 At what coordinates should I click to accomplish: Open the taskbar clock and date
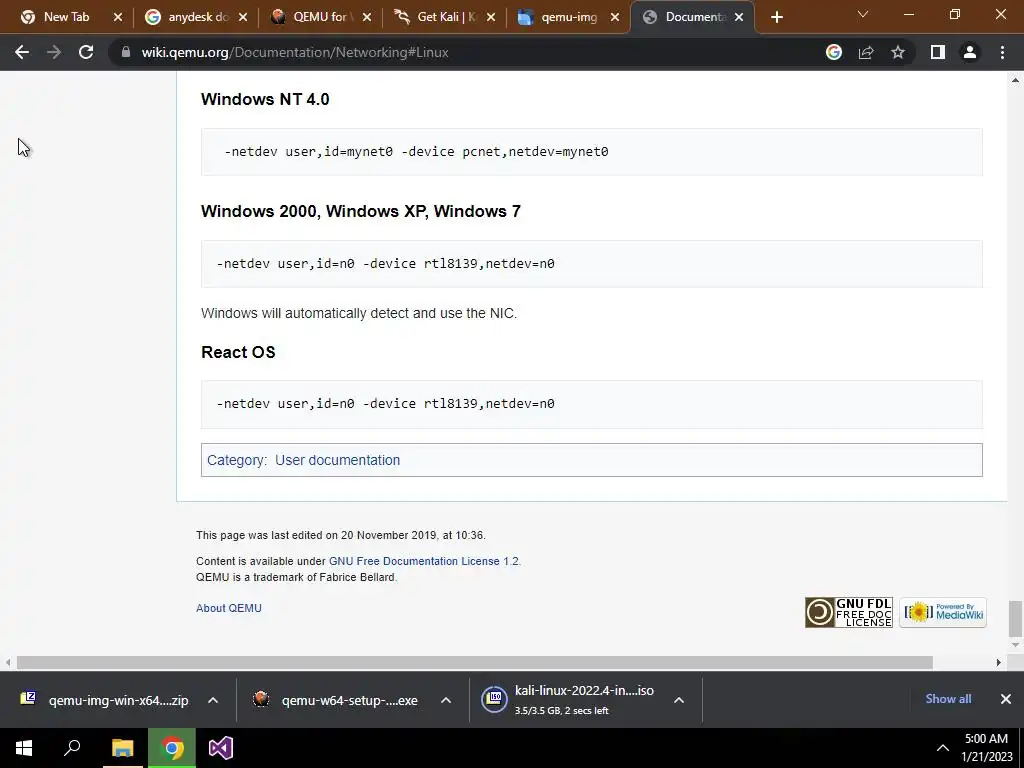(986, 748)
